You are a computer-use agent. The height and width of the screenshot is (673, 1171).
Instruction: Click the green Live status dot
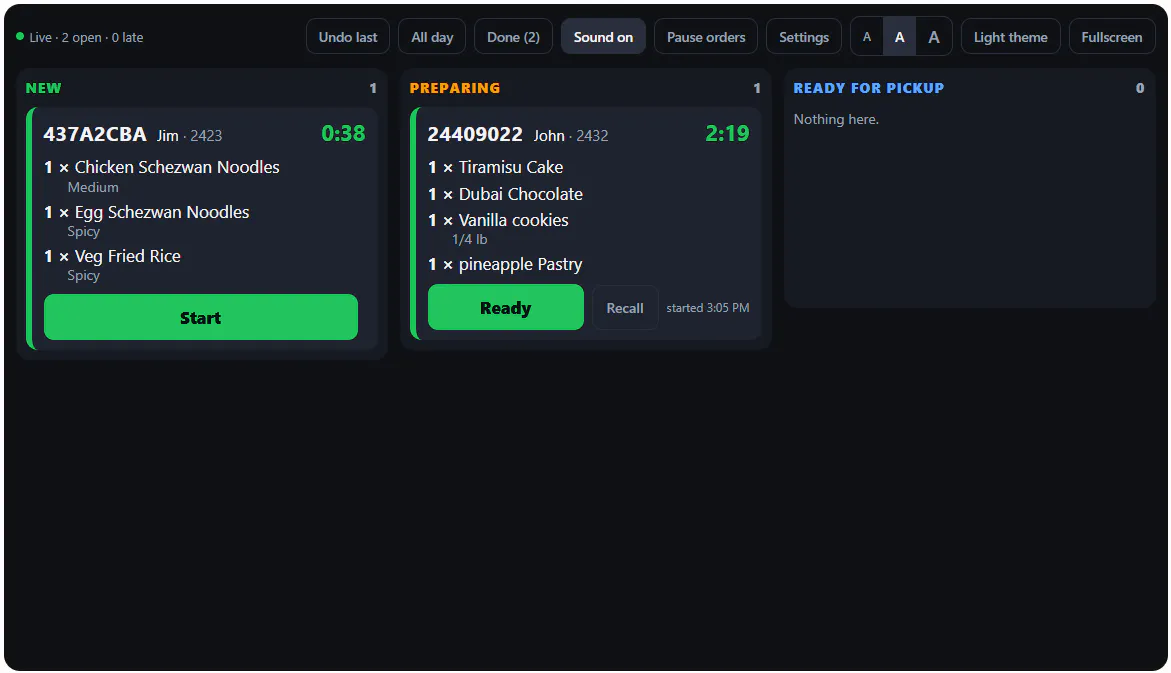point(20,36)
